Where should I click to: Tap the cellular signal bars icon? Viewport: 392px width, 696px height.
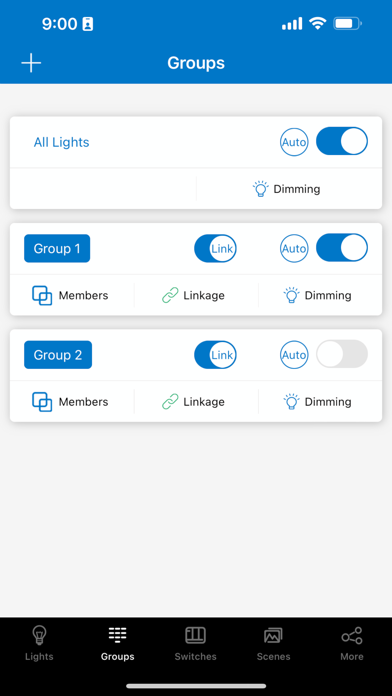(292, 24)
